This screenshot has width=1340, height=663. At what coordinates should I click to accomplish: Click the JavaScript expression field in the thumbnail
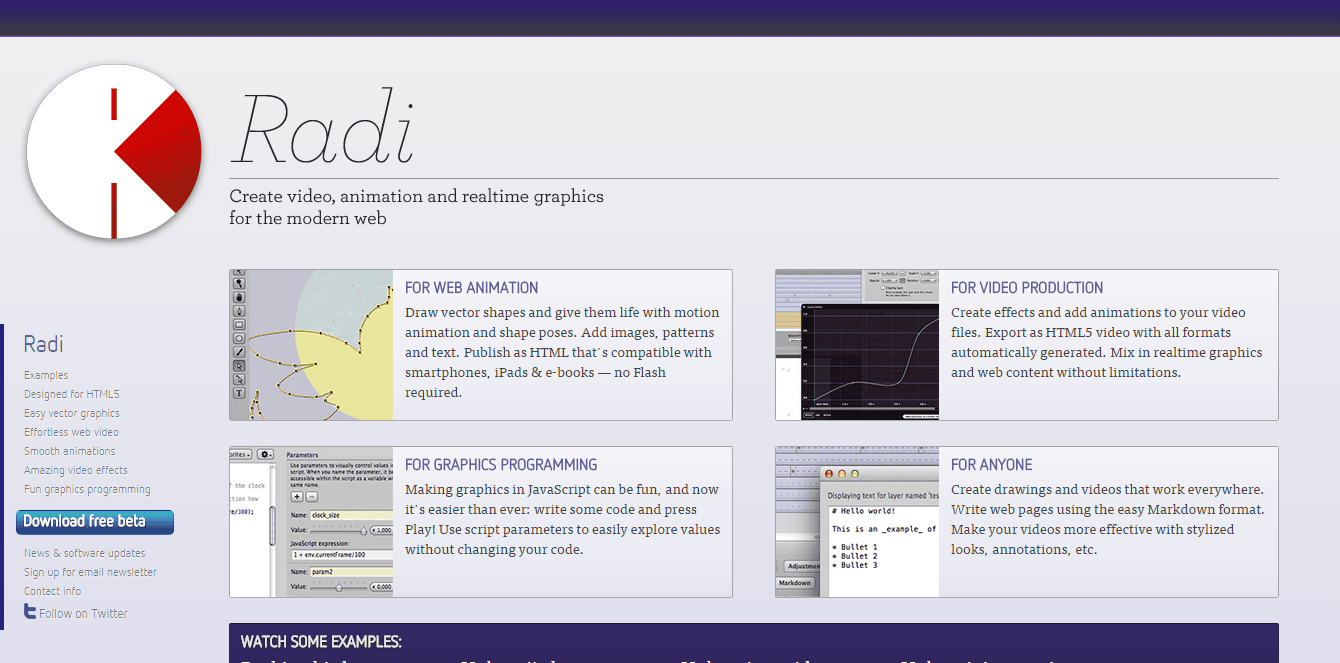pyautogui.click(x=342, y=555)
